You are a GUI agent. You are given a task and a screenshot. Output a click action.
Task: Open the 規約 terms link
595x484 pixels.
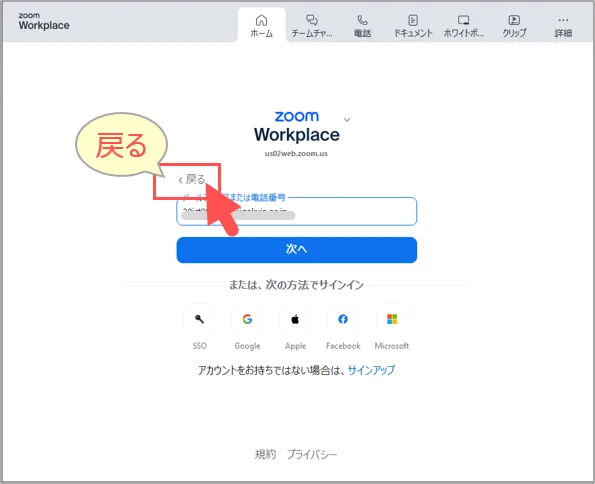pos(265,454)
